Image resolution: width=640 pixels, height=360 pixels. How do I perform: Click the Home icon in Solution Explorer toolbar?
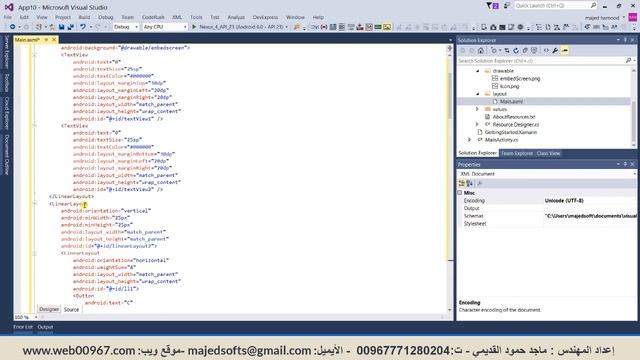coord(481,51)
